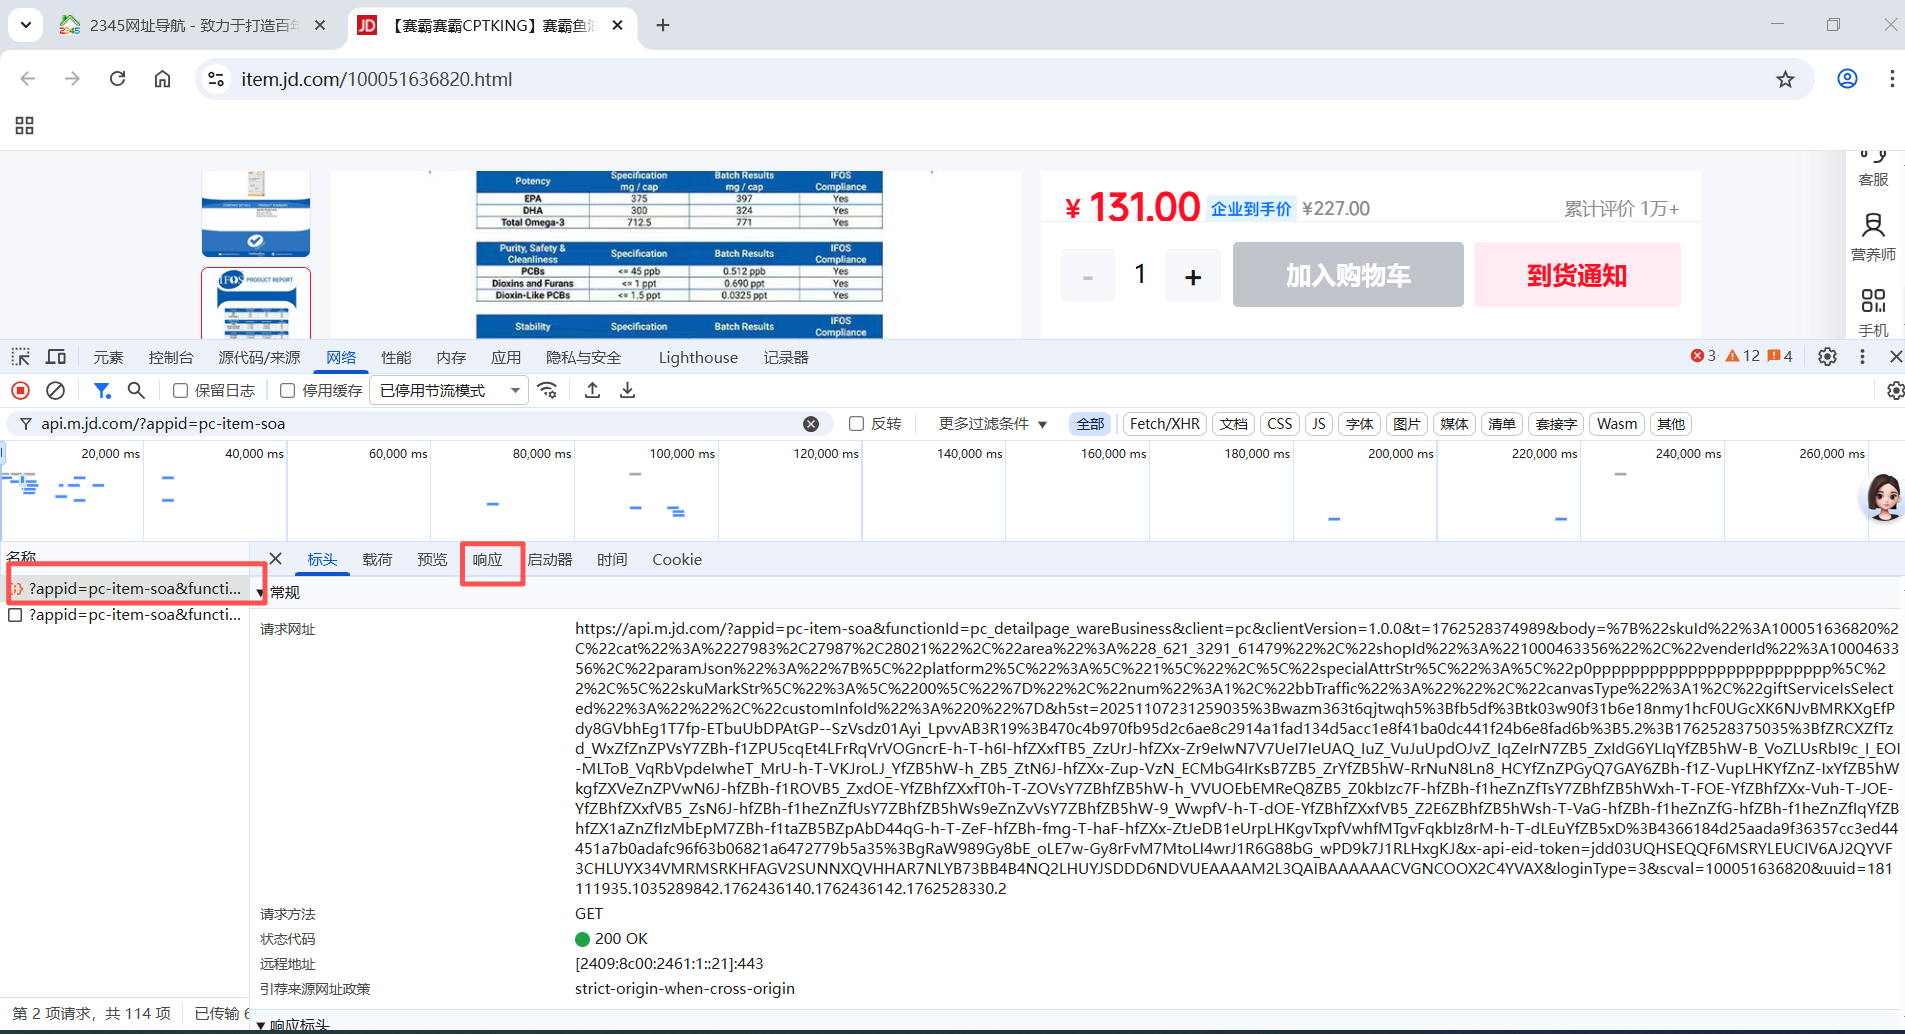Image resolution: width=1905 pixels, height=1034 pixels.
Task: Enable the 保留日志 checkbox
Action: 181,391
